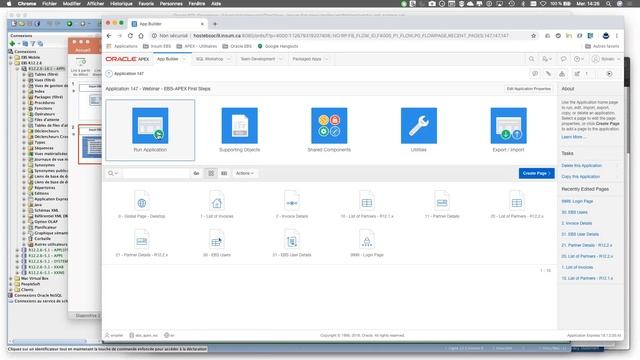Click the Create Page button

tap(536, 173)
